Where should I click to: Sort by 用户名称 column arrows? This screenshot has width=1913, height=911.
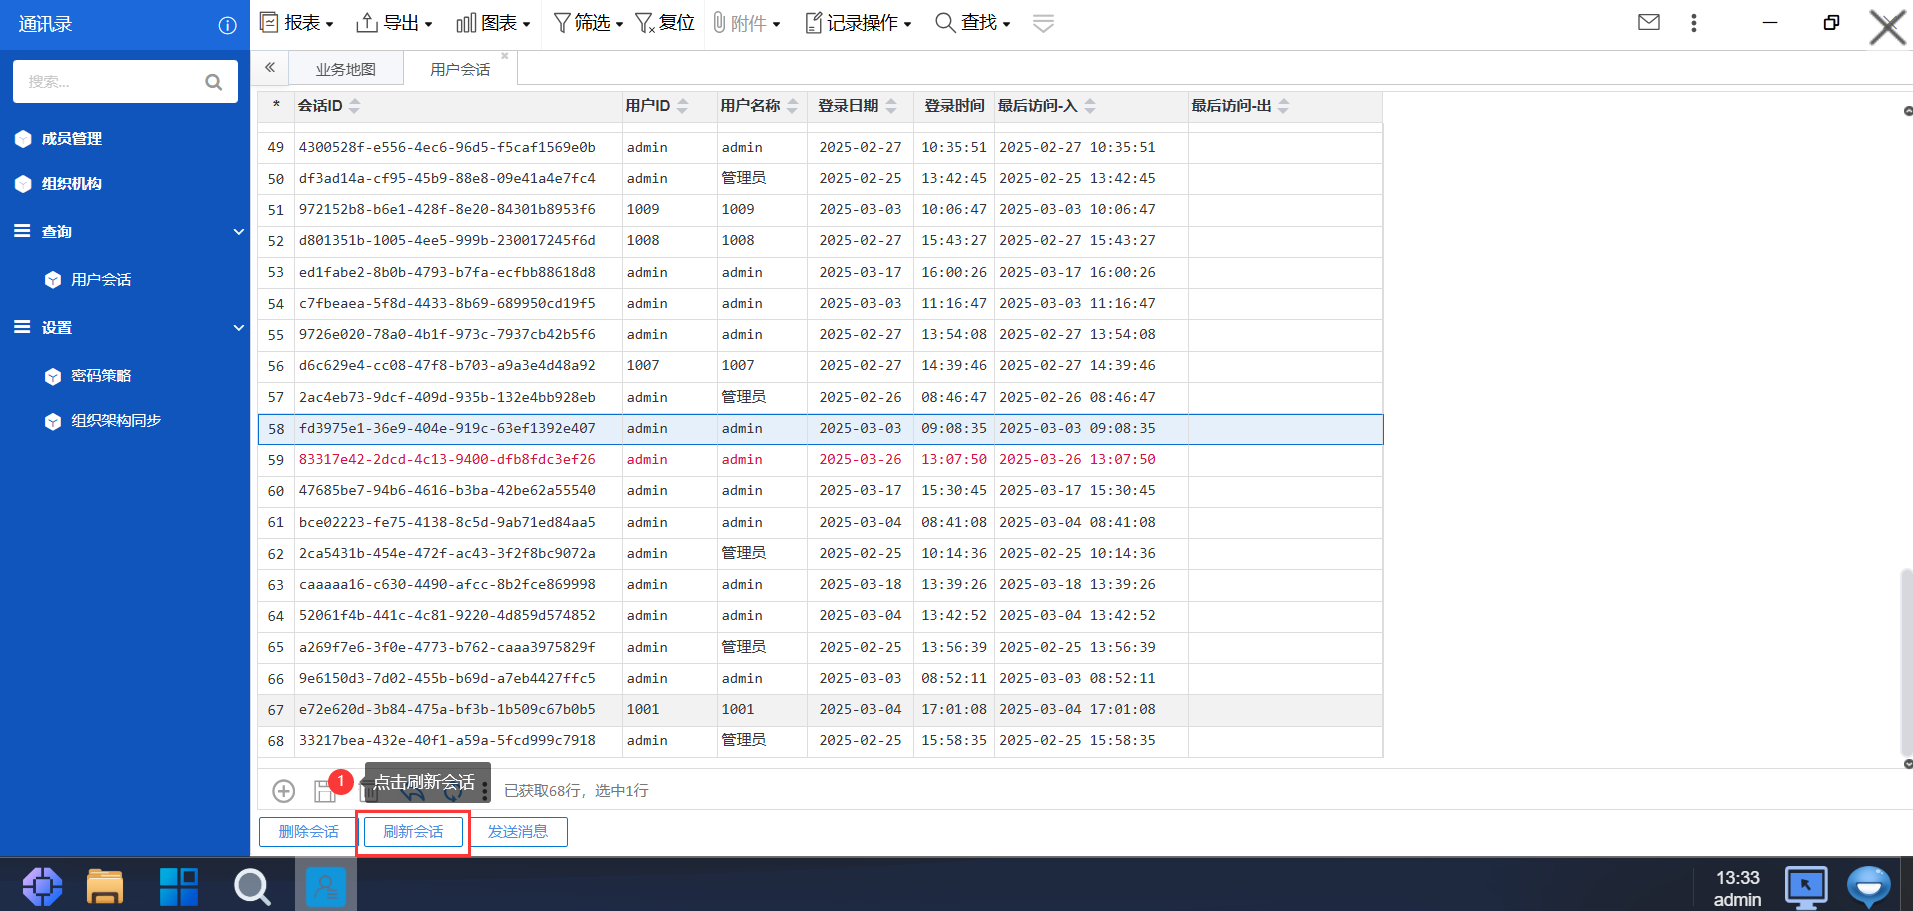pyautogui.click(x=793, y=106)
